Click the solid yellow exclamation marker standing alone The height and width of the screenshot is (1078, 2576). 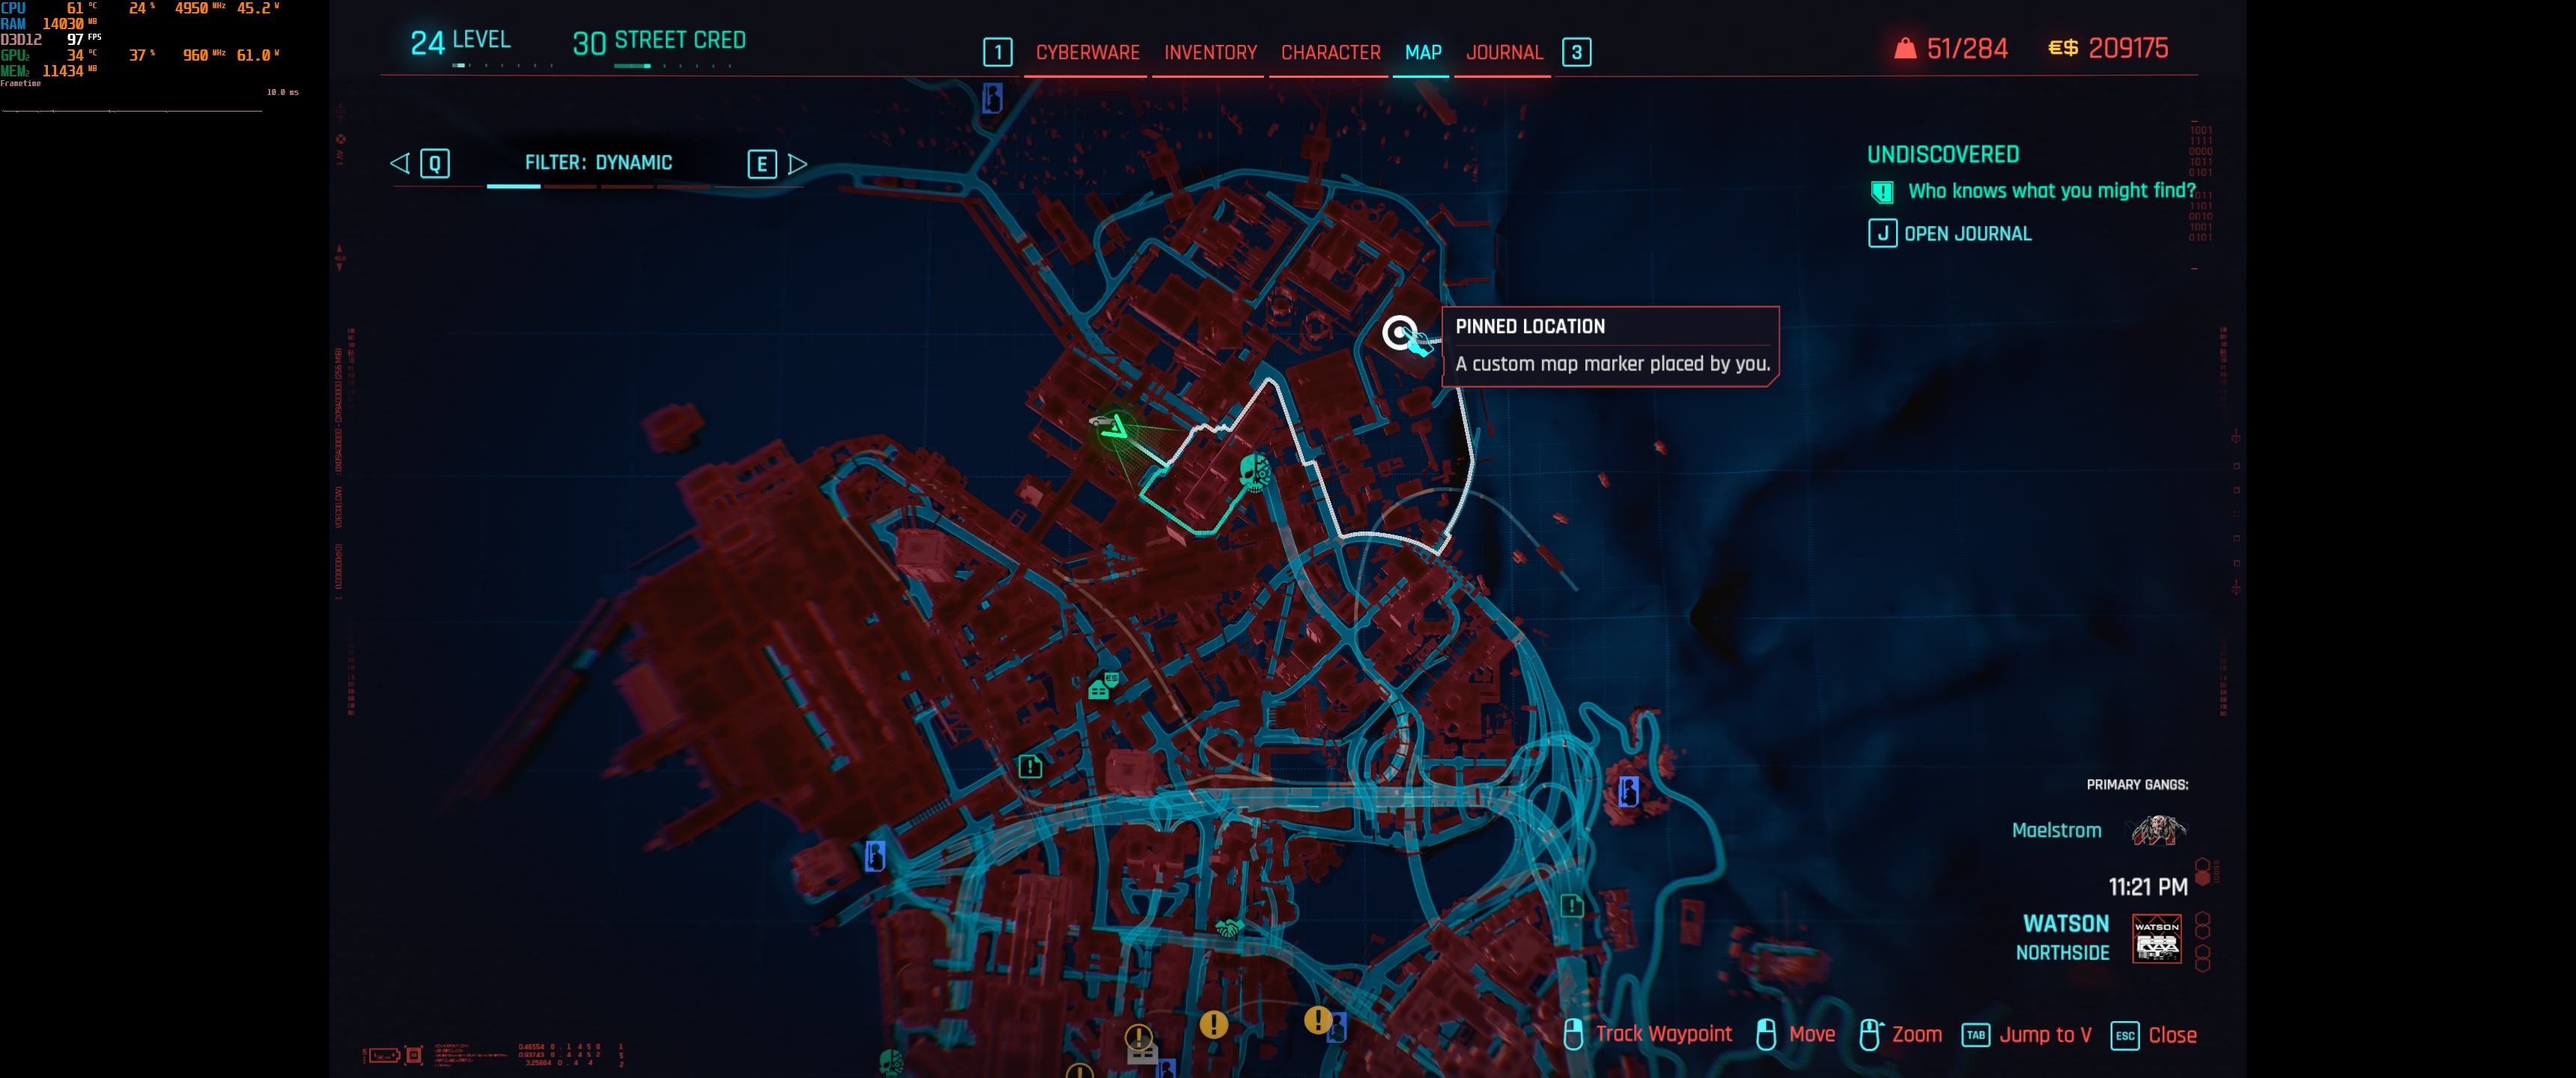(1213, 1024)
